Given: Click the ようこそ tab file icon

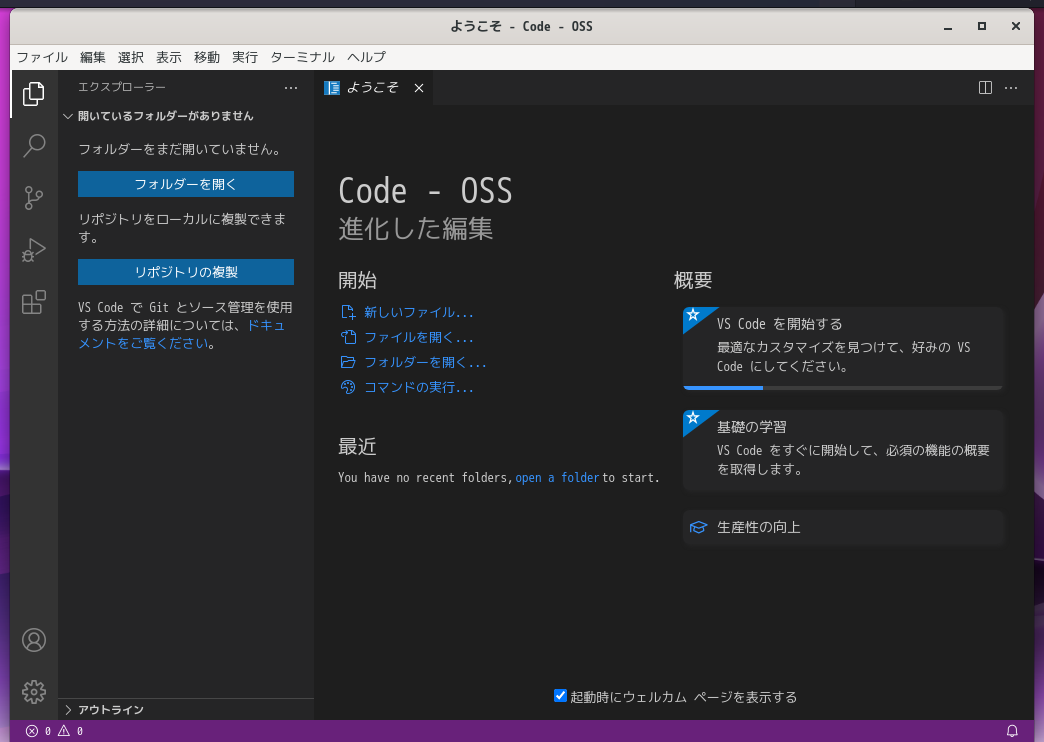Looking at the screenshot, I should coord(332,88).
